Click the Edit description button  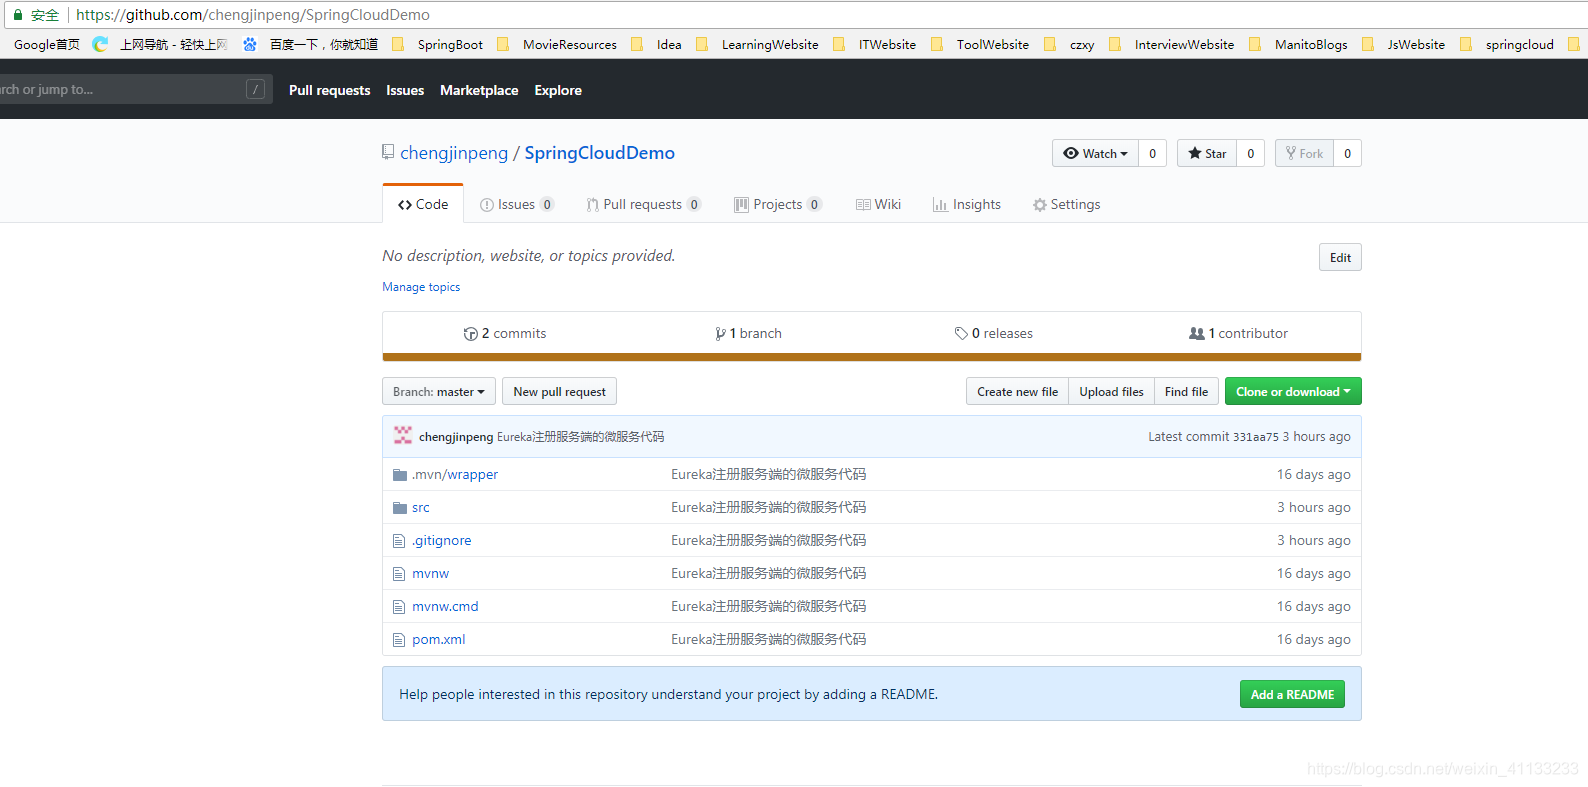1340,257
